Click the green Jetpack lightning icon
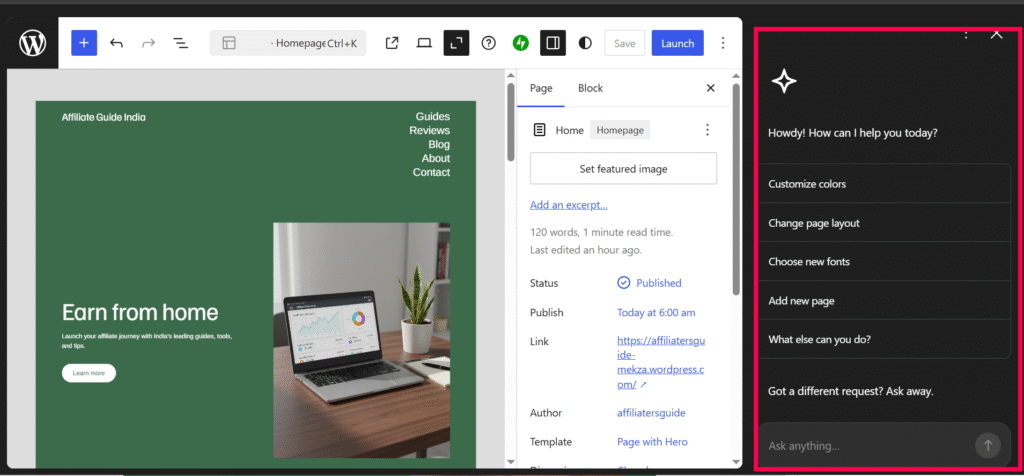 (x=520, y=43)
